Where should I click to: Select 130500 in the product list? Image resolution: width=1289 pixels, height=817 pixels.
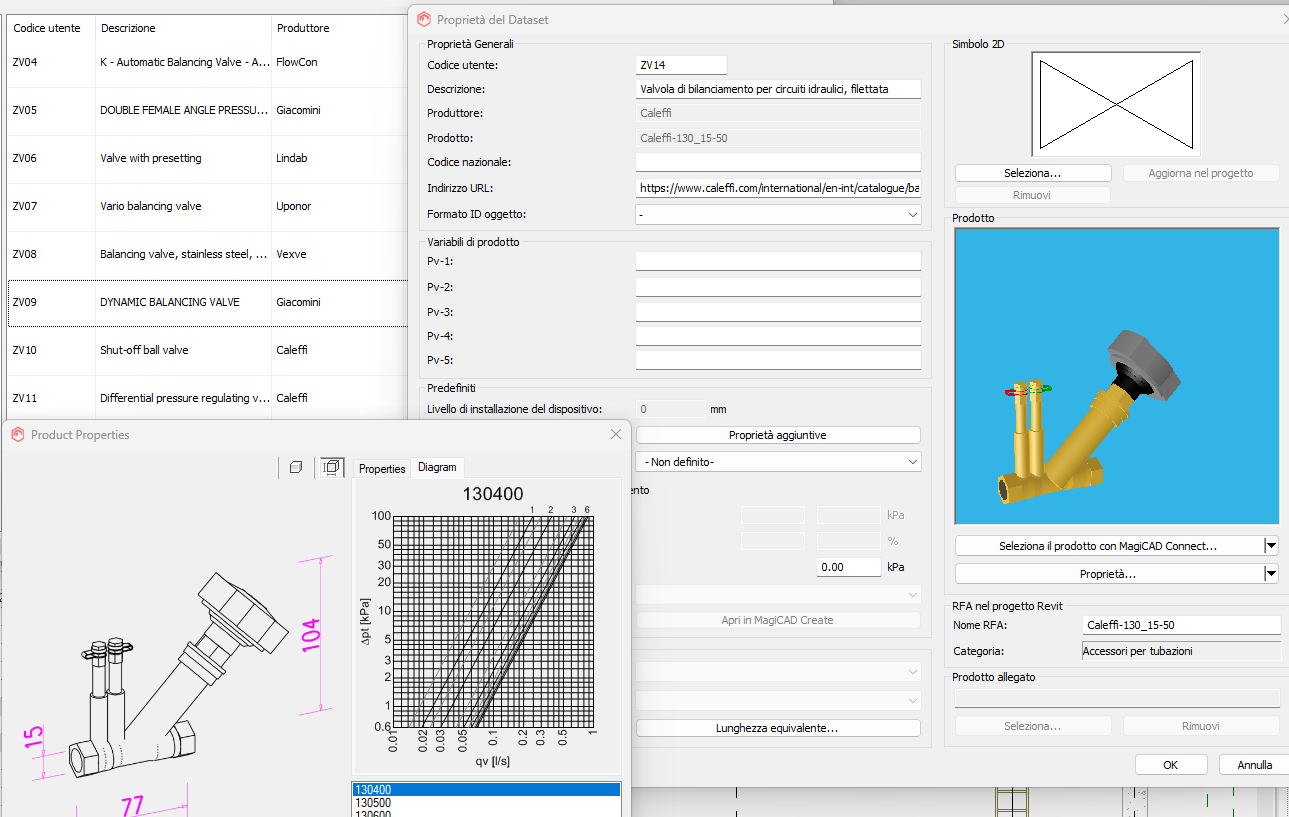tap(486, 803)
